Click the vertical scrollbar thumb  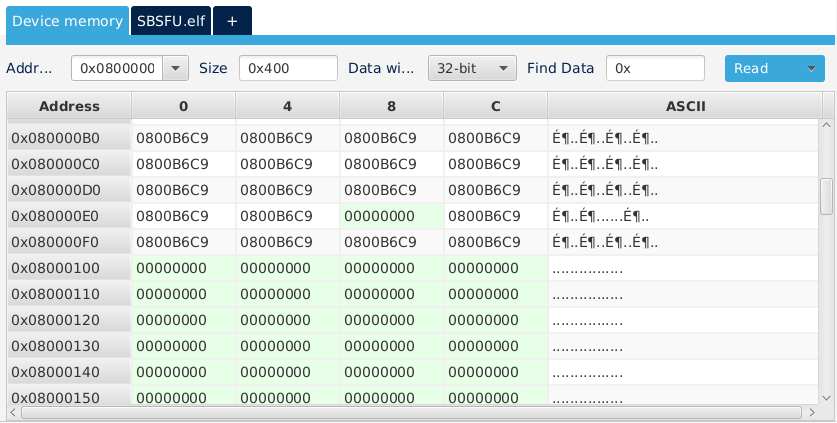click(x=826, y=197)
